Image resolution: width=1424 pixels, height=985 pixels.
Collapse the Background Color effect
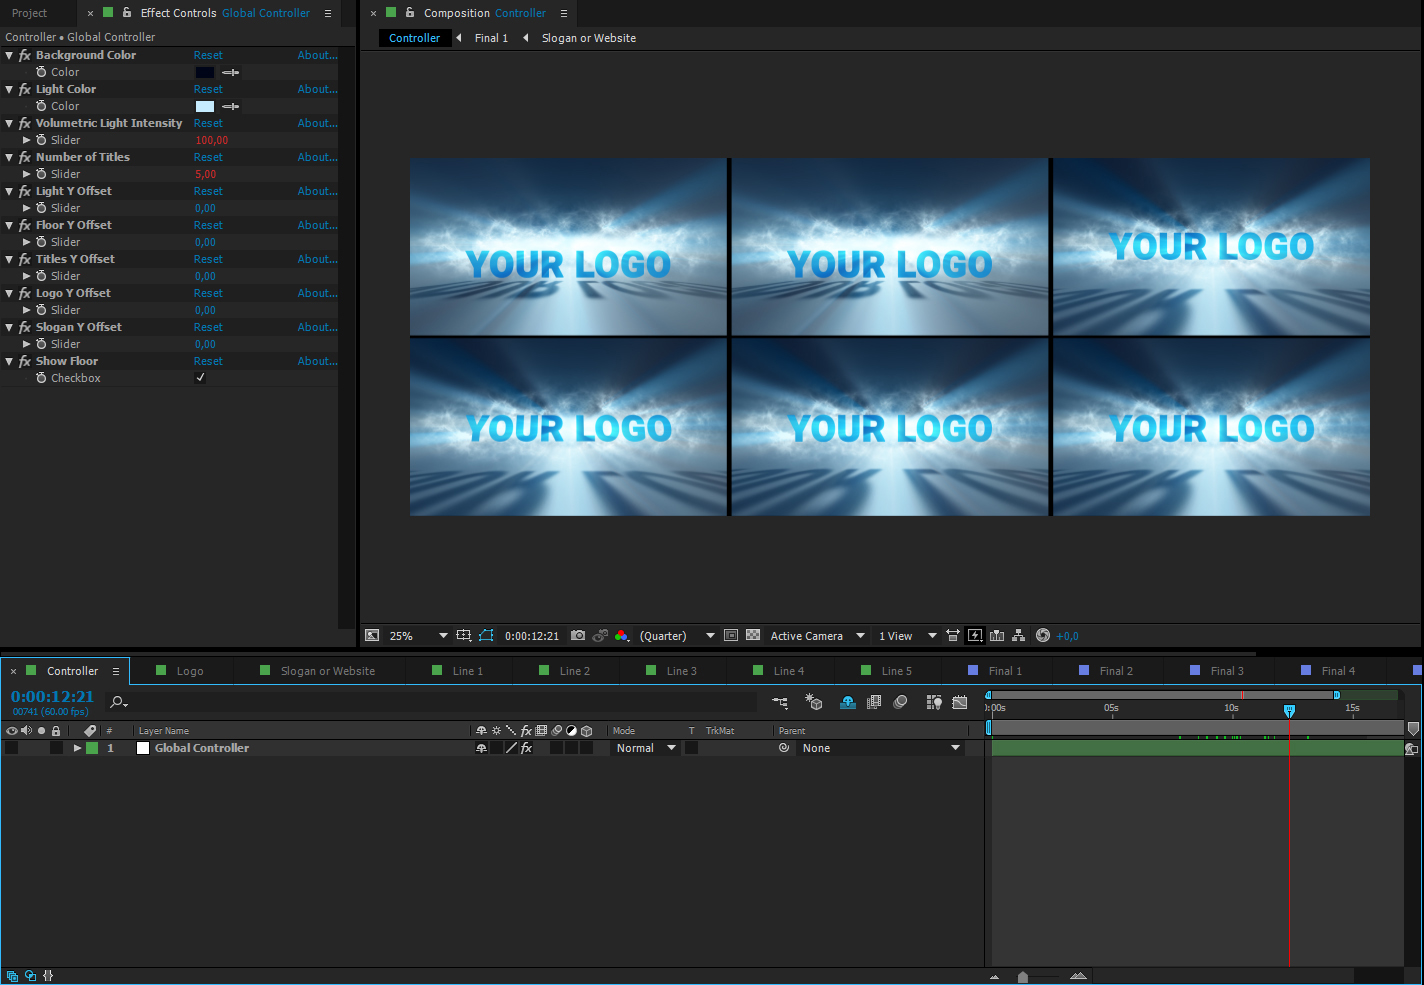tap(9, 55)
